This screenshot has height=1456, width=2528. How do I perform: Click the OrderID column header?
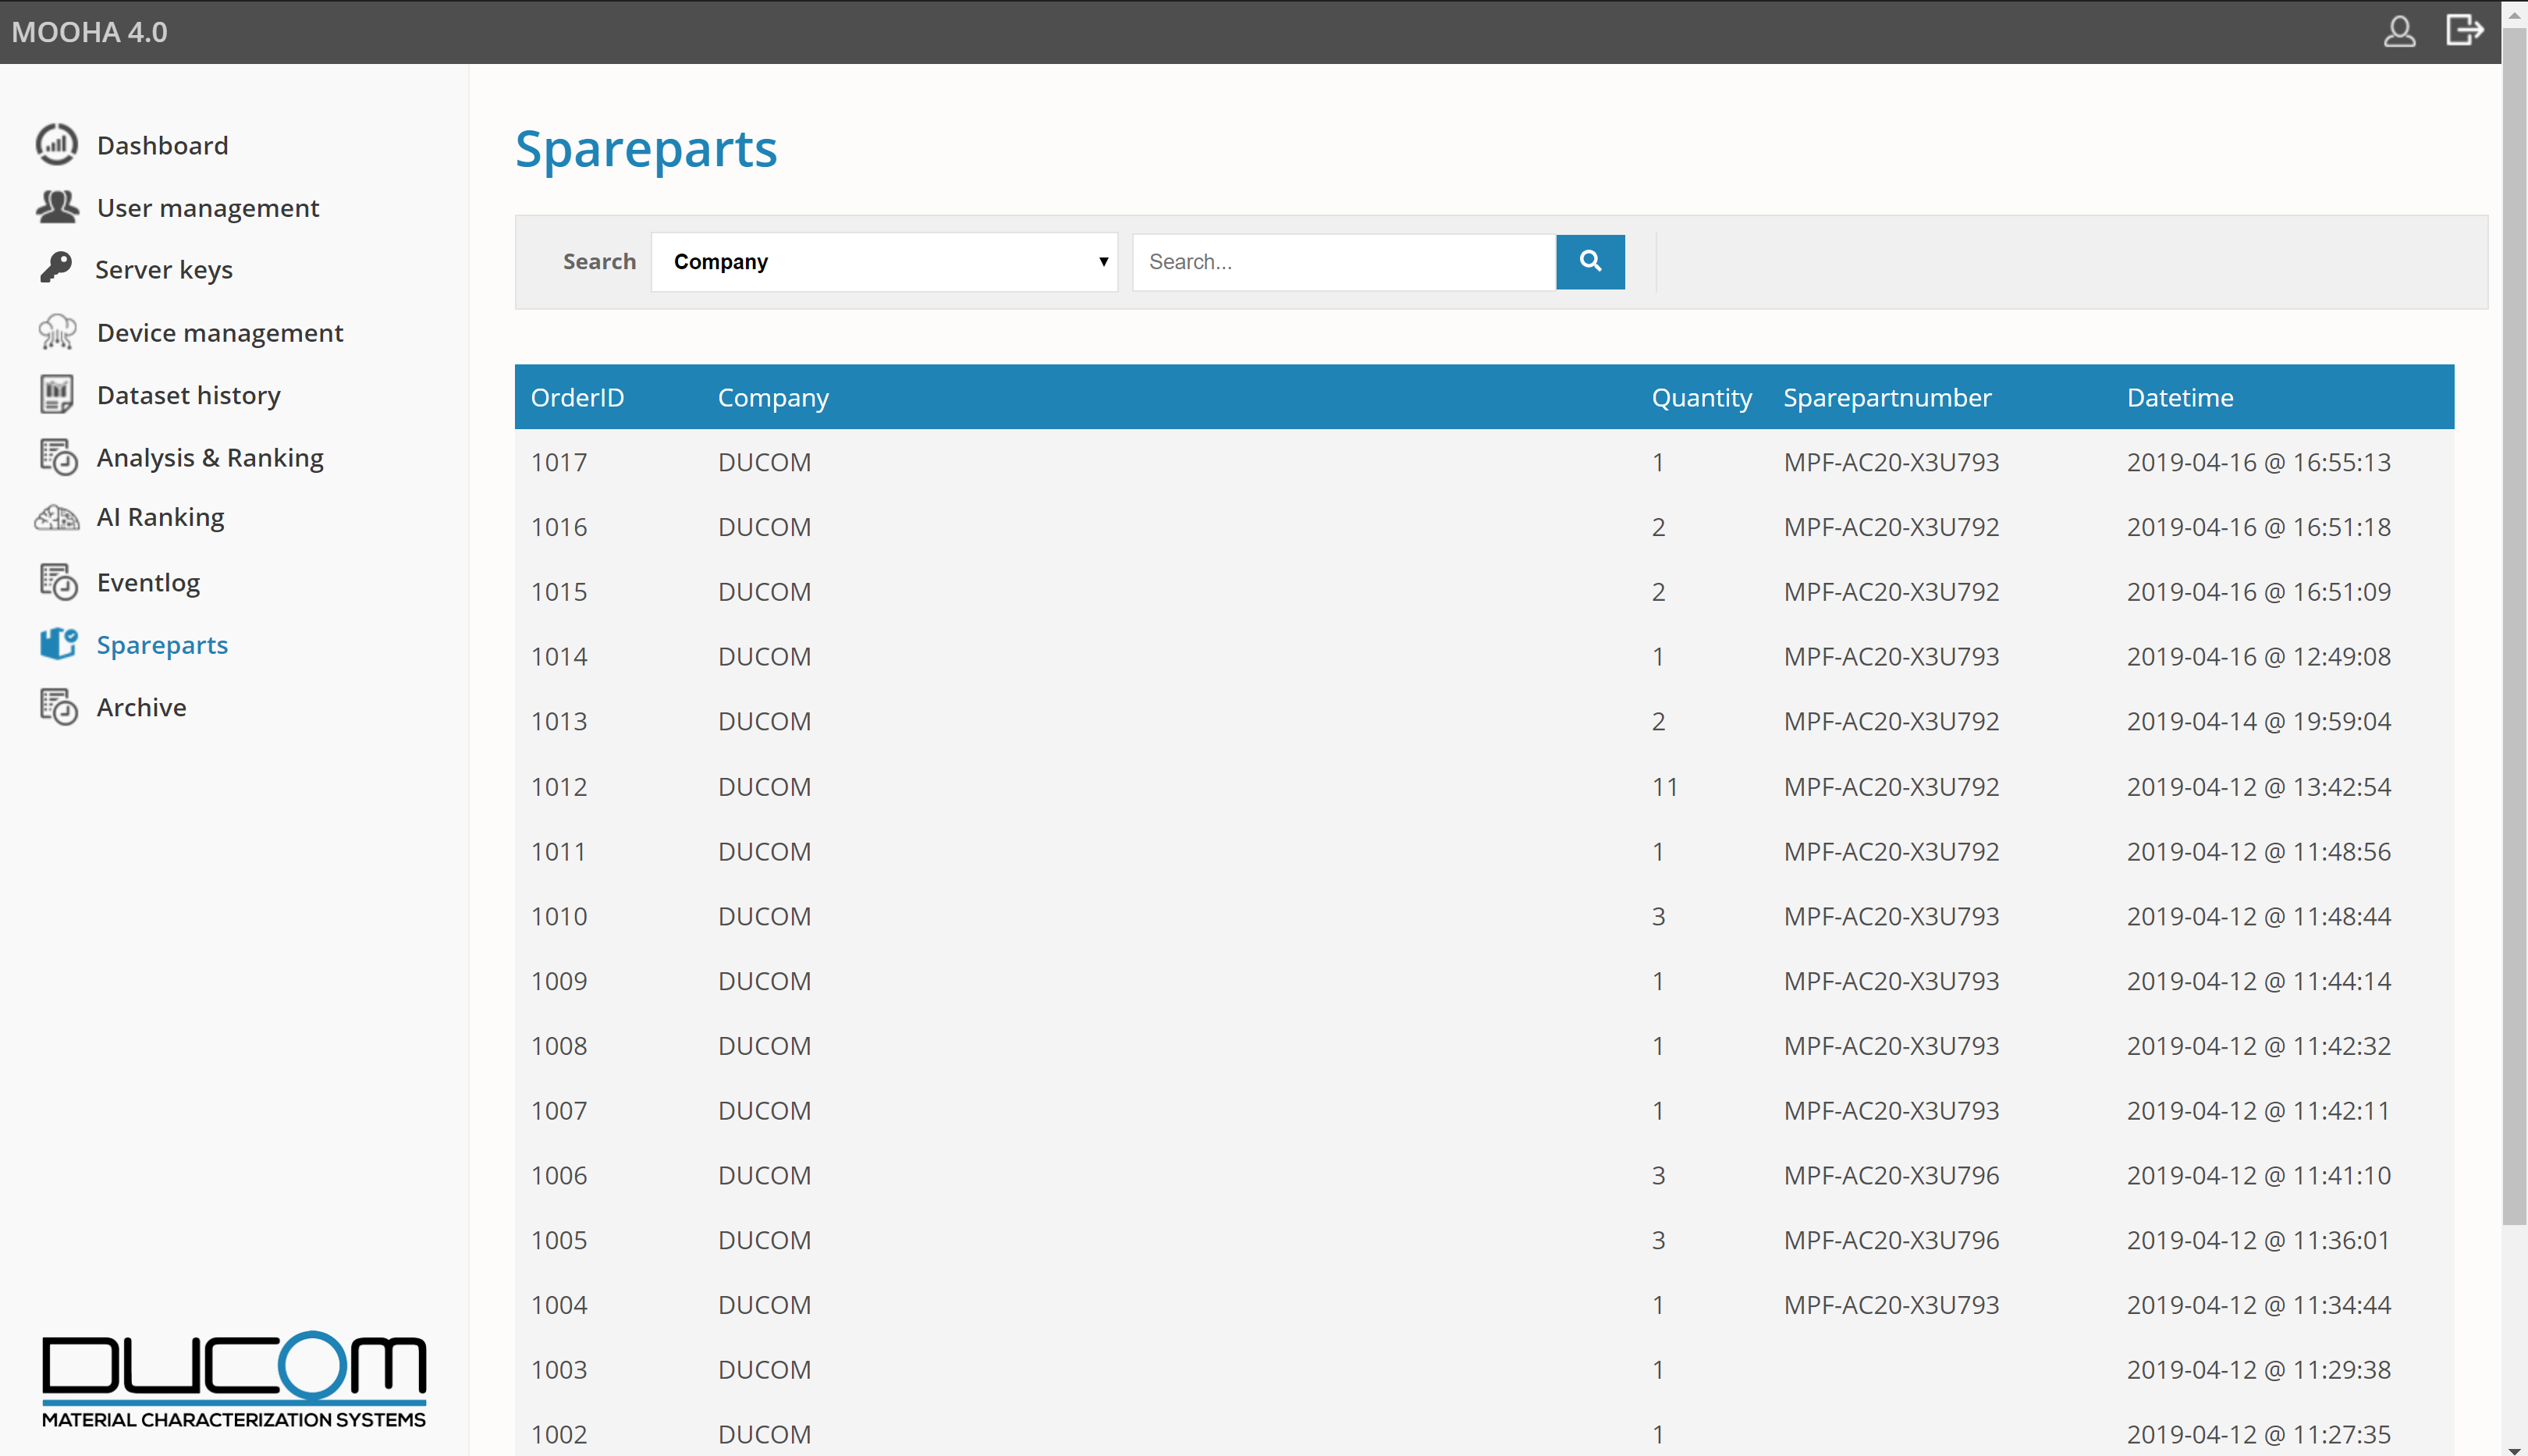pyautogui.click(x=577, y=397)
